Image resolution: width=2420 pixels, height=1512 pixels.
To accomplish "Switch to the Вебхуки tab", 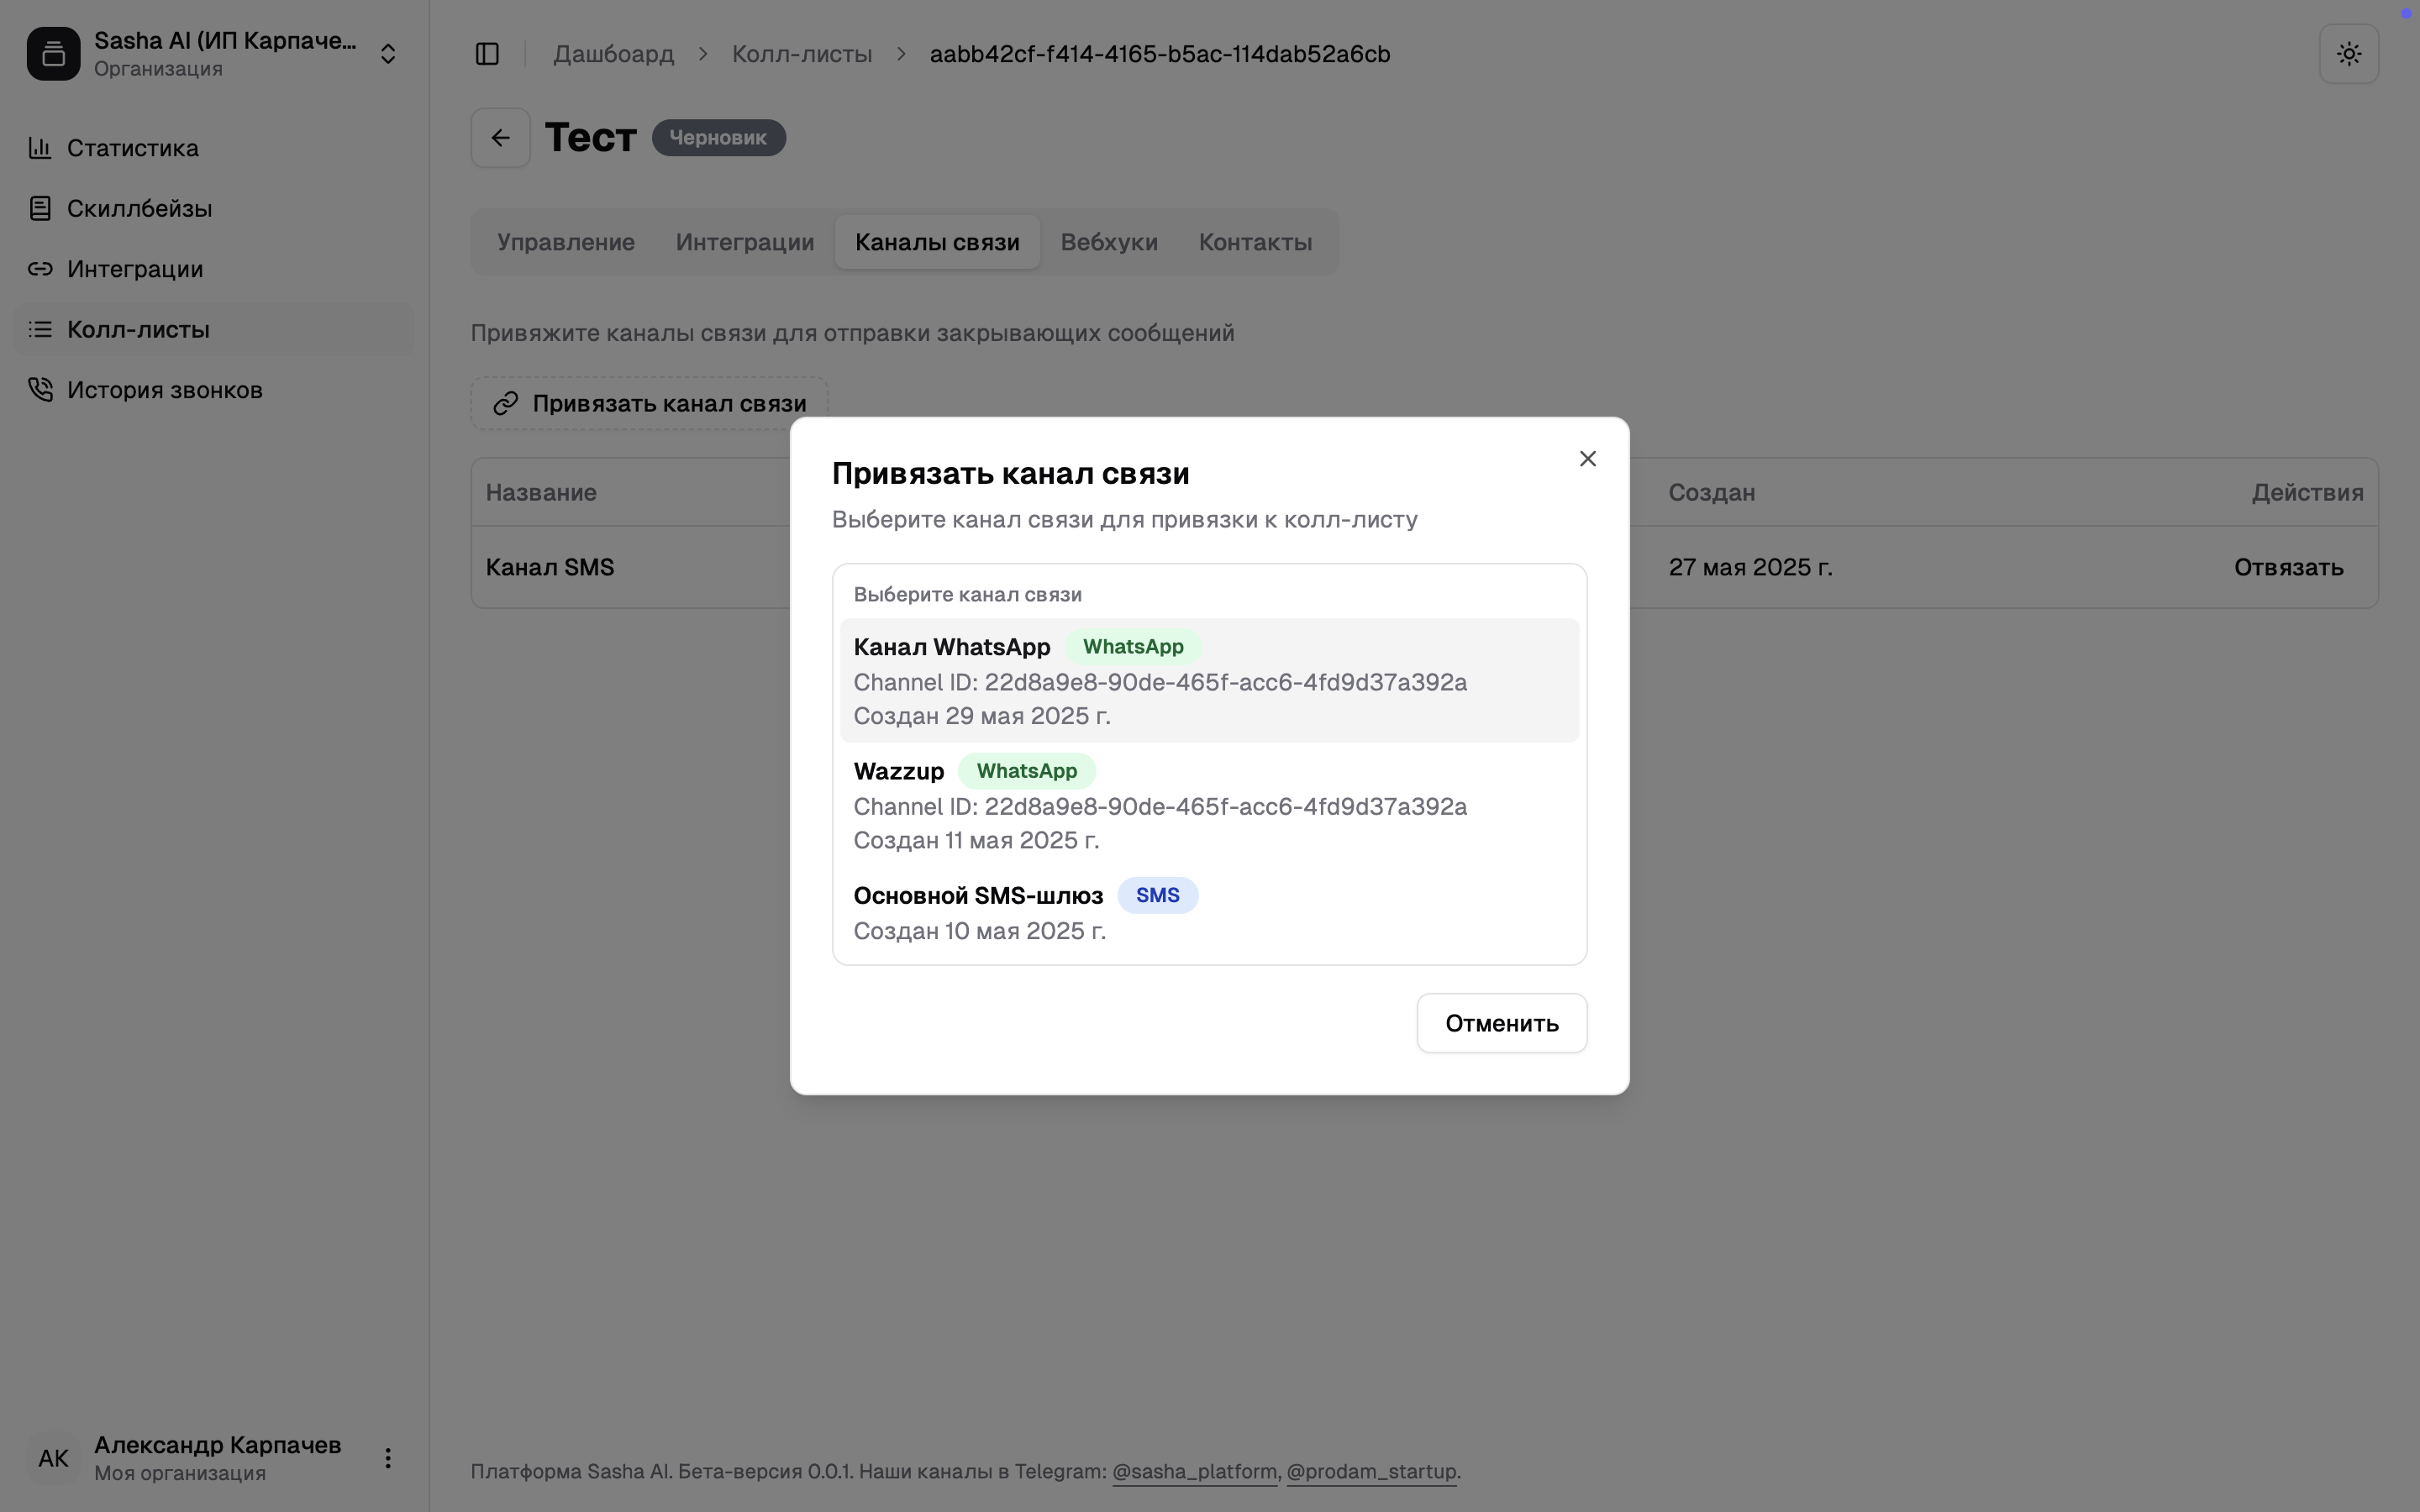I will click(1108, 242).
